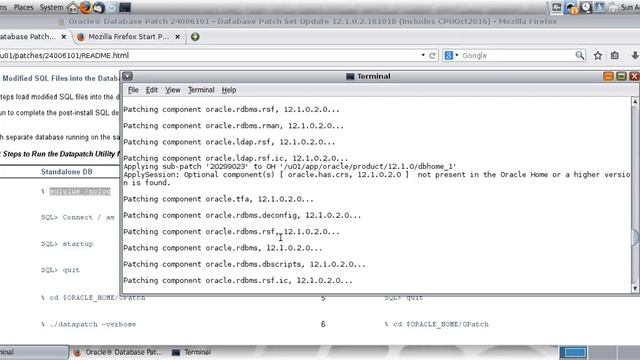Click the 'SQL> Connect / as' line in the README

[78, 218]
